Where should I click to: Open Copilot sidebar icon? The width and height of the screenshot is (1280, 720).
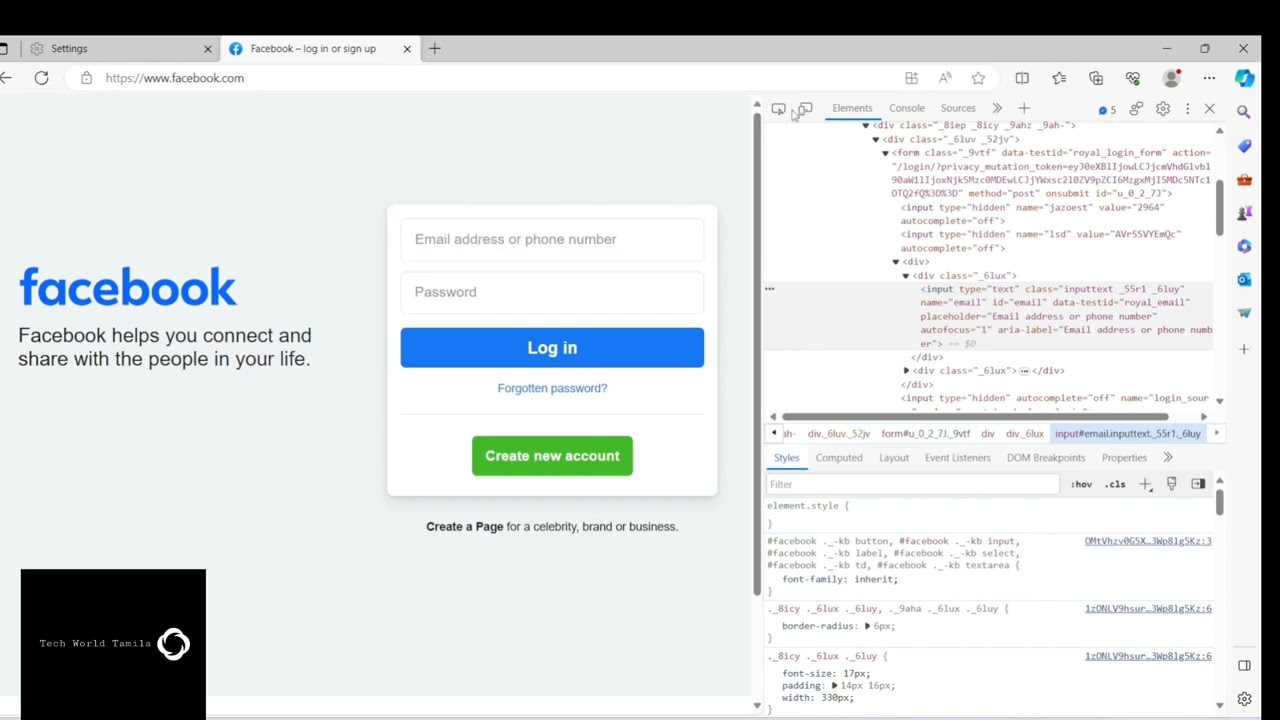click(x=1244, y=78)
